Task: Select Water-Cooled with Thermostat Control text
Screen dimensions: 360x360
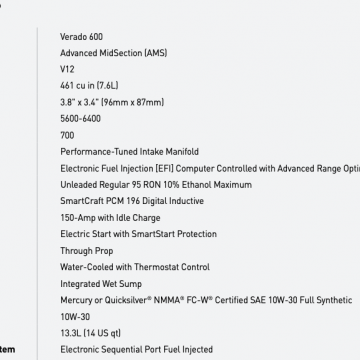Action: tap(135, 267)
